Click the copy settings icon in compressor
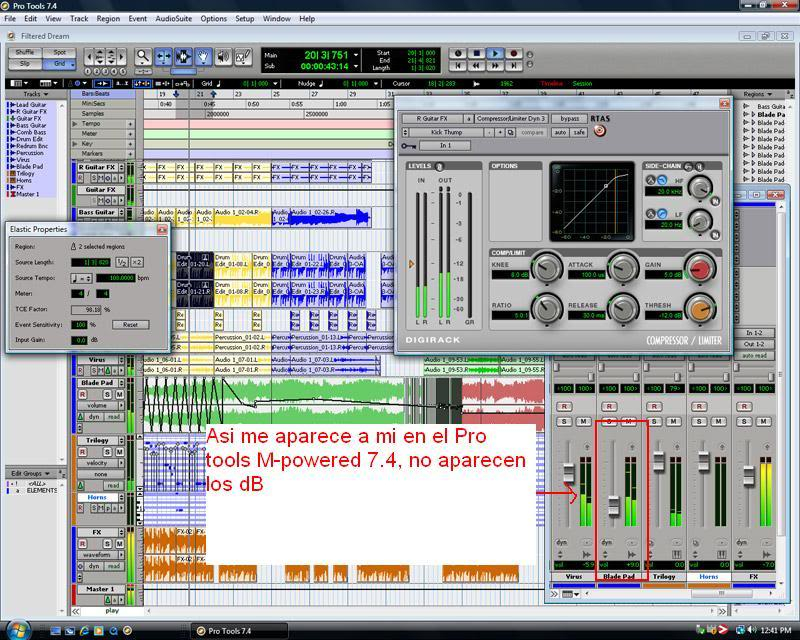Screen dimensions: 800x640 click(511, 132)
